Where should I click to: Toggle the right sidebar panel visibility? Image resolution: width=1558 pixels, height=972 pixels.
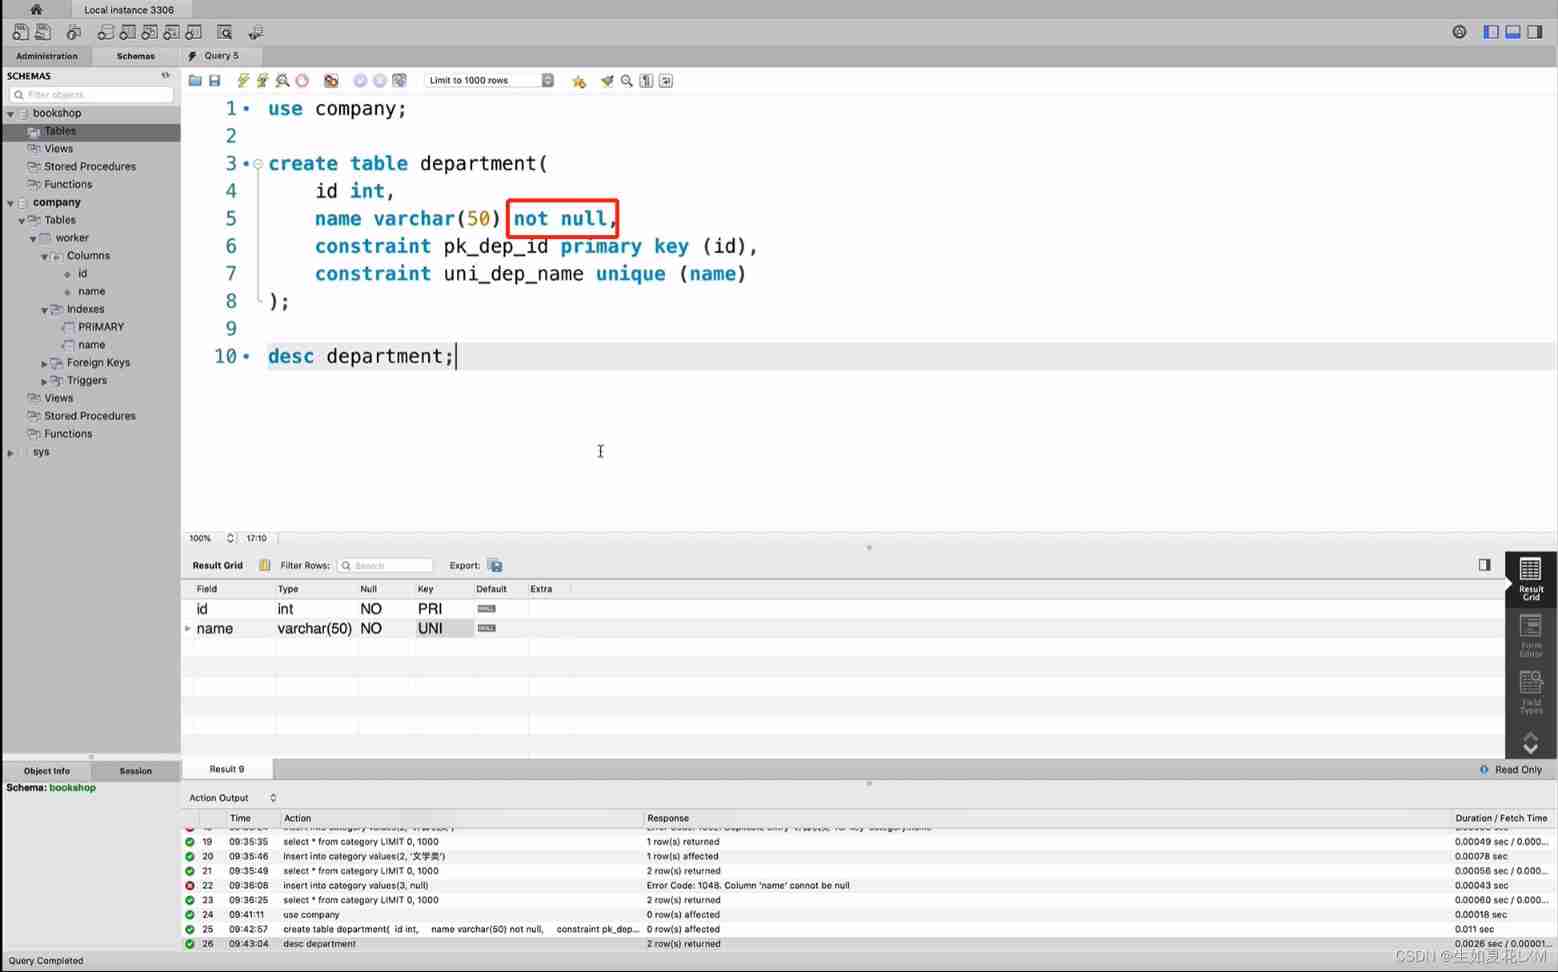coord(1535,32)
